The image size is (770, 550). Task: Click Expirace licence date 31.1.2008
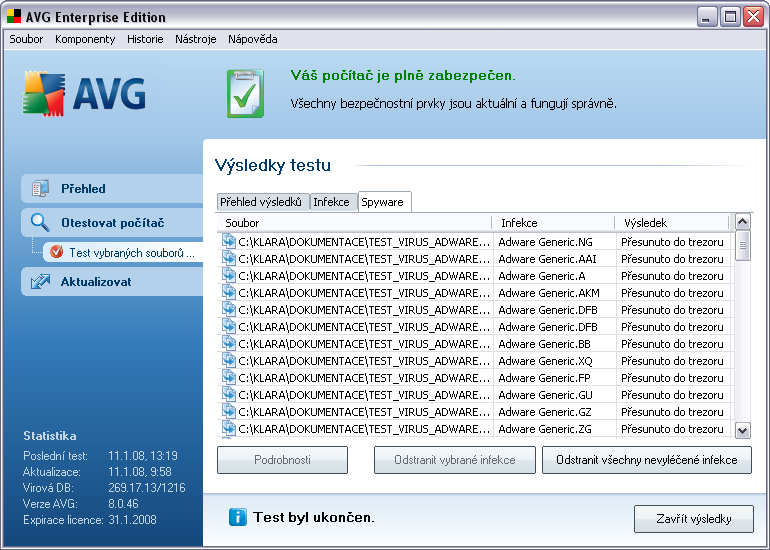click(x=132, y=520)
